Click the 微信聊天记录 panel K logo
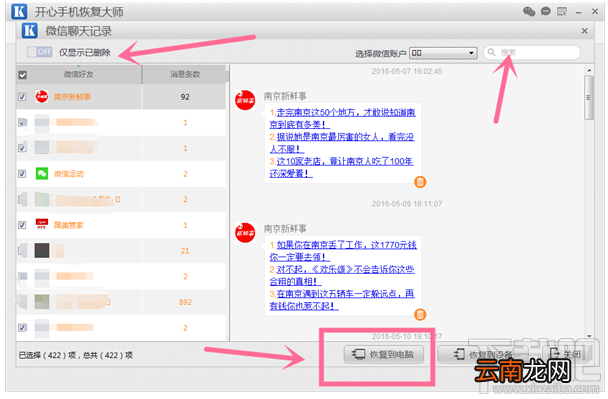608x399 pixels. click(30, 30)
